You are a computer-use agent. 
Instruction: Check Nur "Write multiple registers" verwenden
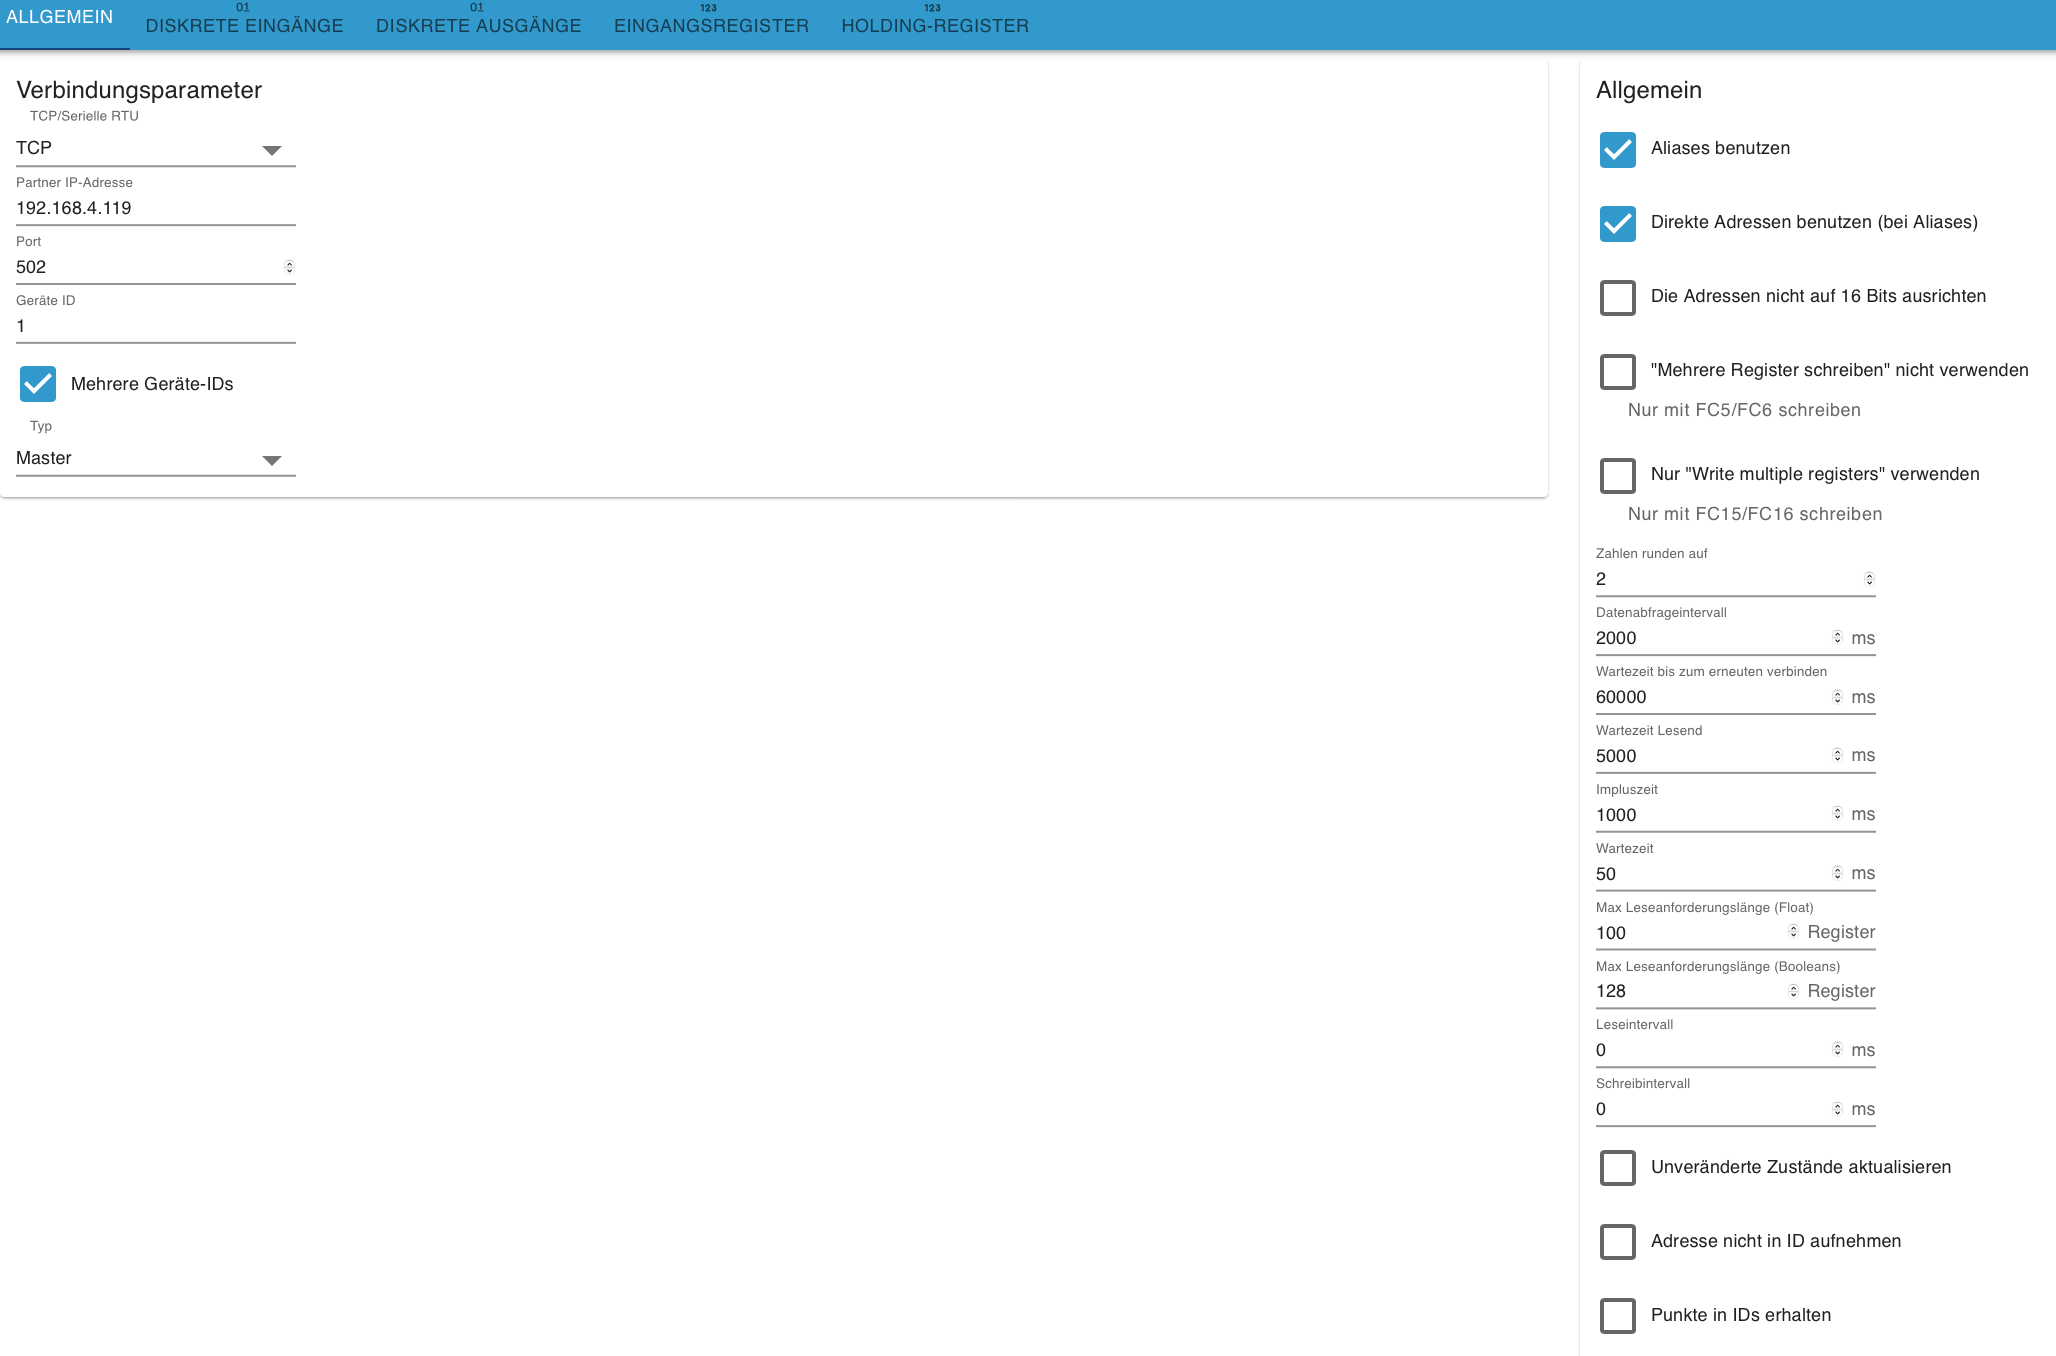coord(1617,475)
